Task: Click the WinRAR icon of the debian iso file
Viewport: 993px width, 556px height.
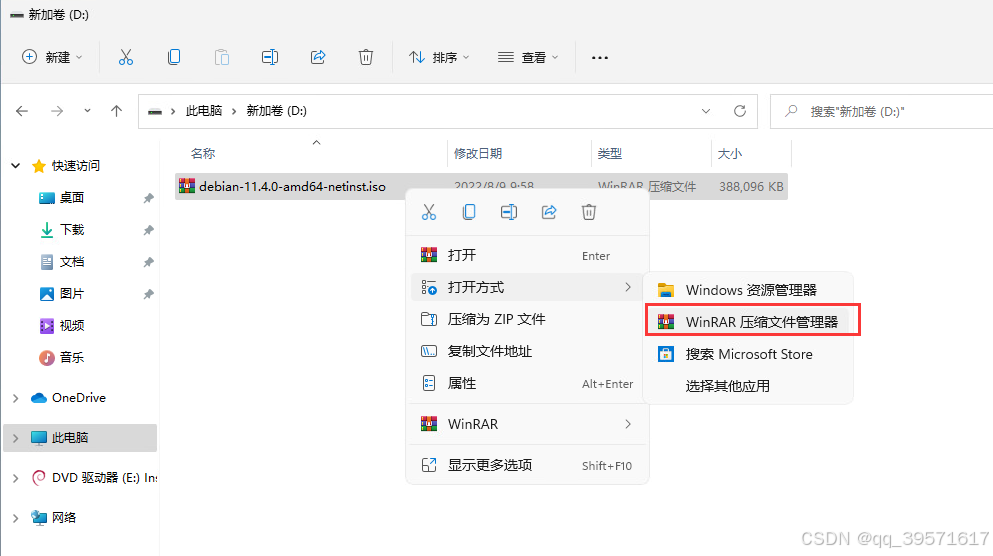Action: pyautogui.click(x=187, y=186)
